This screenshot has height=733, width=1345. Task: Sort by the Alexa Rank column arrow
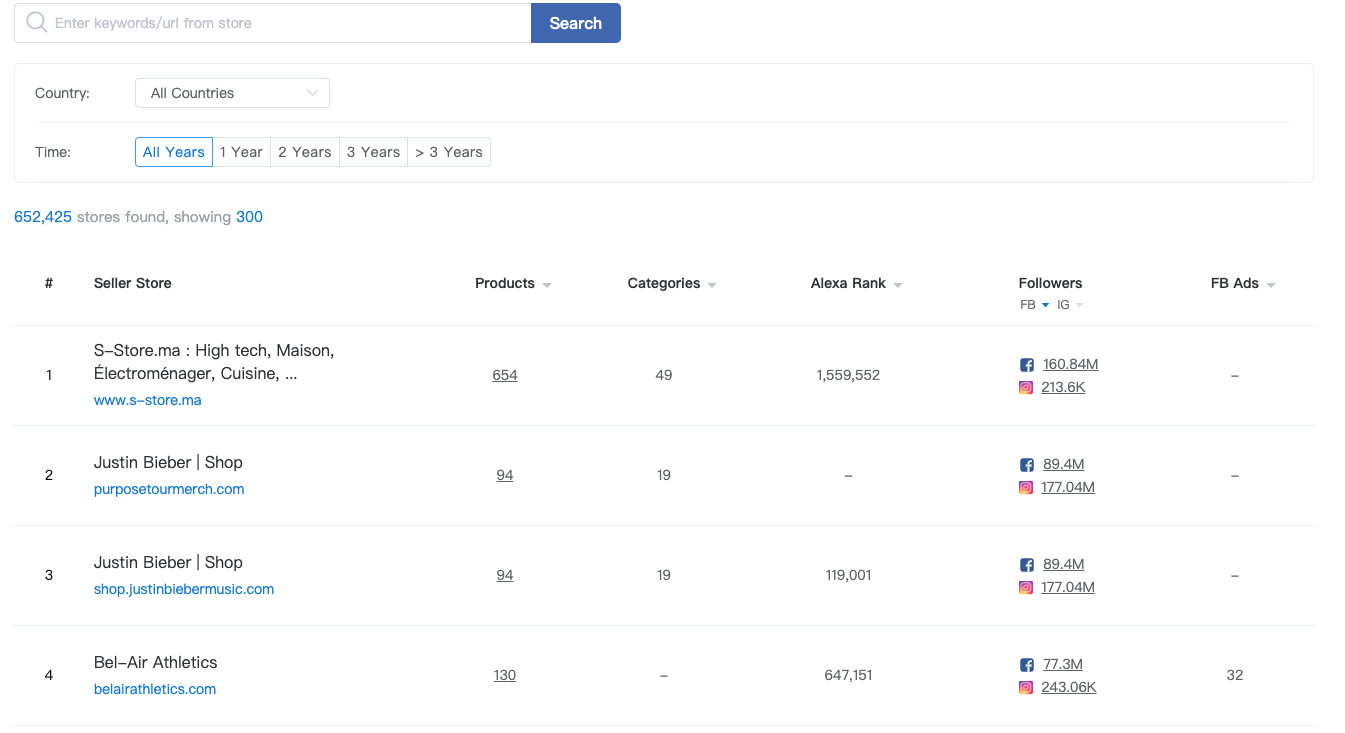[x=898, y=285]
